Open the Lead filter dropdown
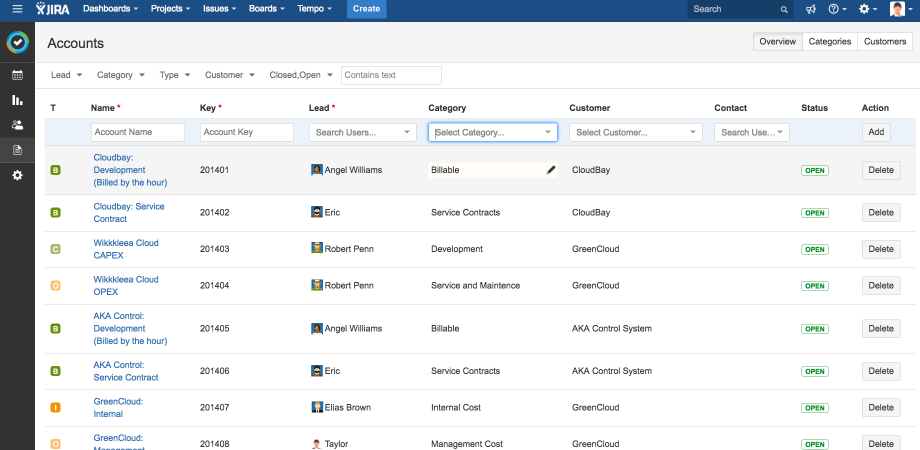920x450 pixels. click(x=66, y=75)
